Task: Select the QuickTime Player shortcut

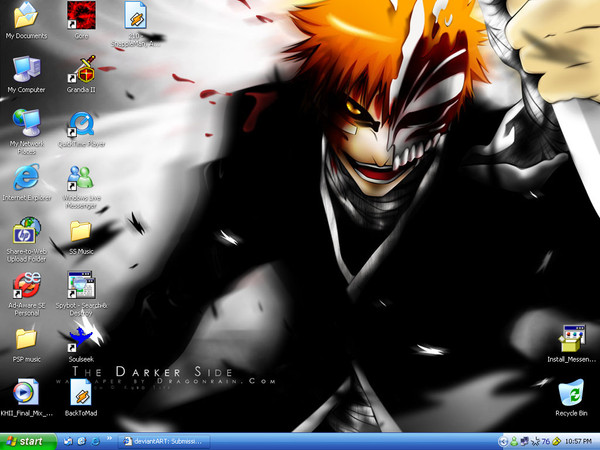Action: click(x=81, y=124)
